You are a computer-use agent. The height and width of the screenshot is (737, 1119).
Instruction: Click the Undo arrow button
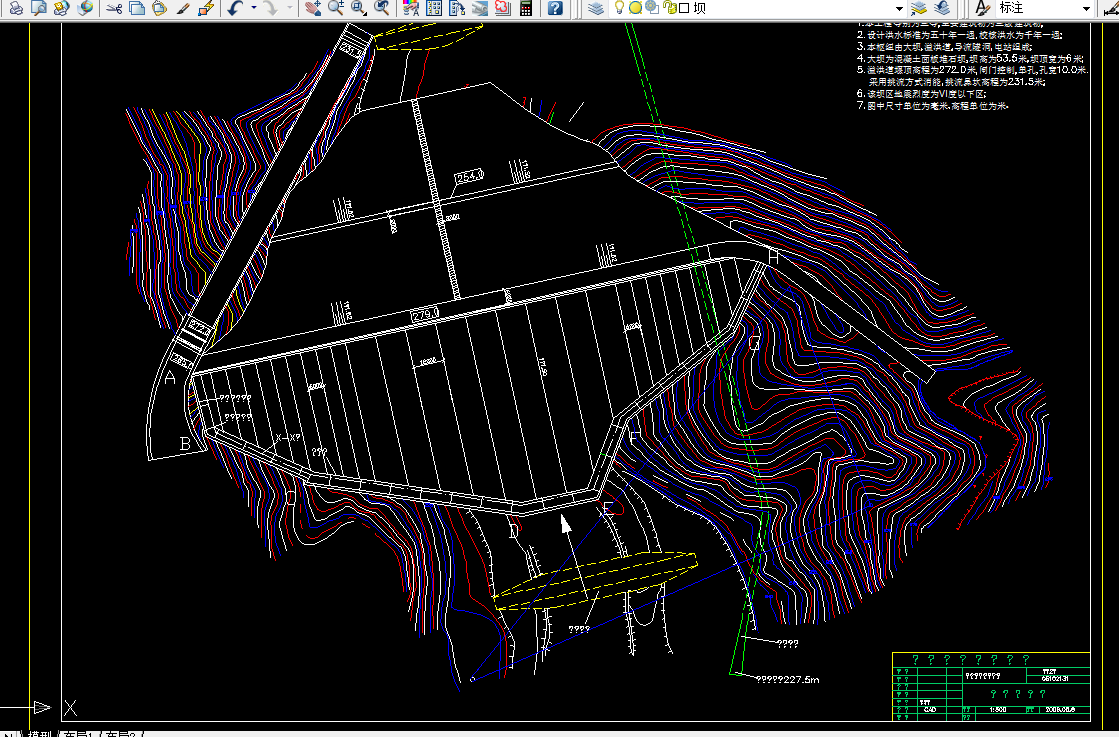point(235,9)
